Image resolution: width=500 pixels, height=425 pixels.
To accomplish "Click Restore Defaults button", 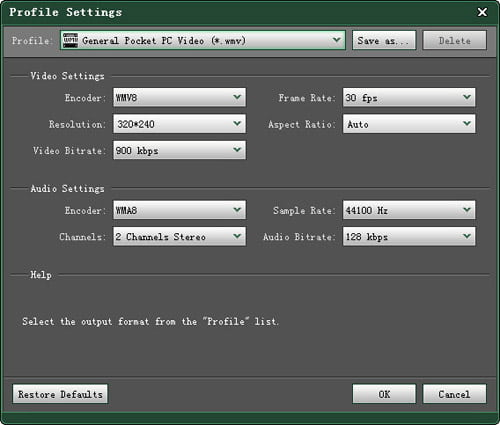I will (x=60, y=394).
